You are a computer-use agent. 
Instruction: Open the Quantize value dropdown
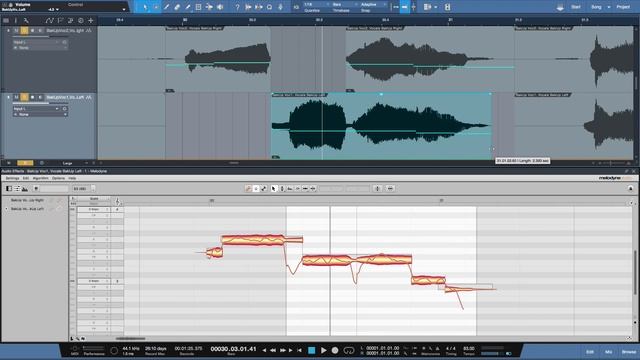pos(315,4)
